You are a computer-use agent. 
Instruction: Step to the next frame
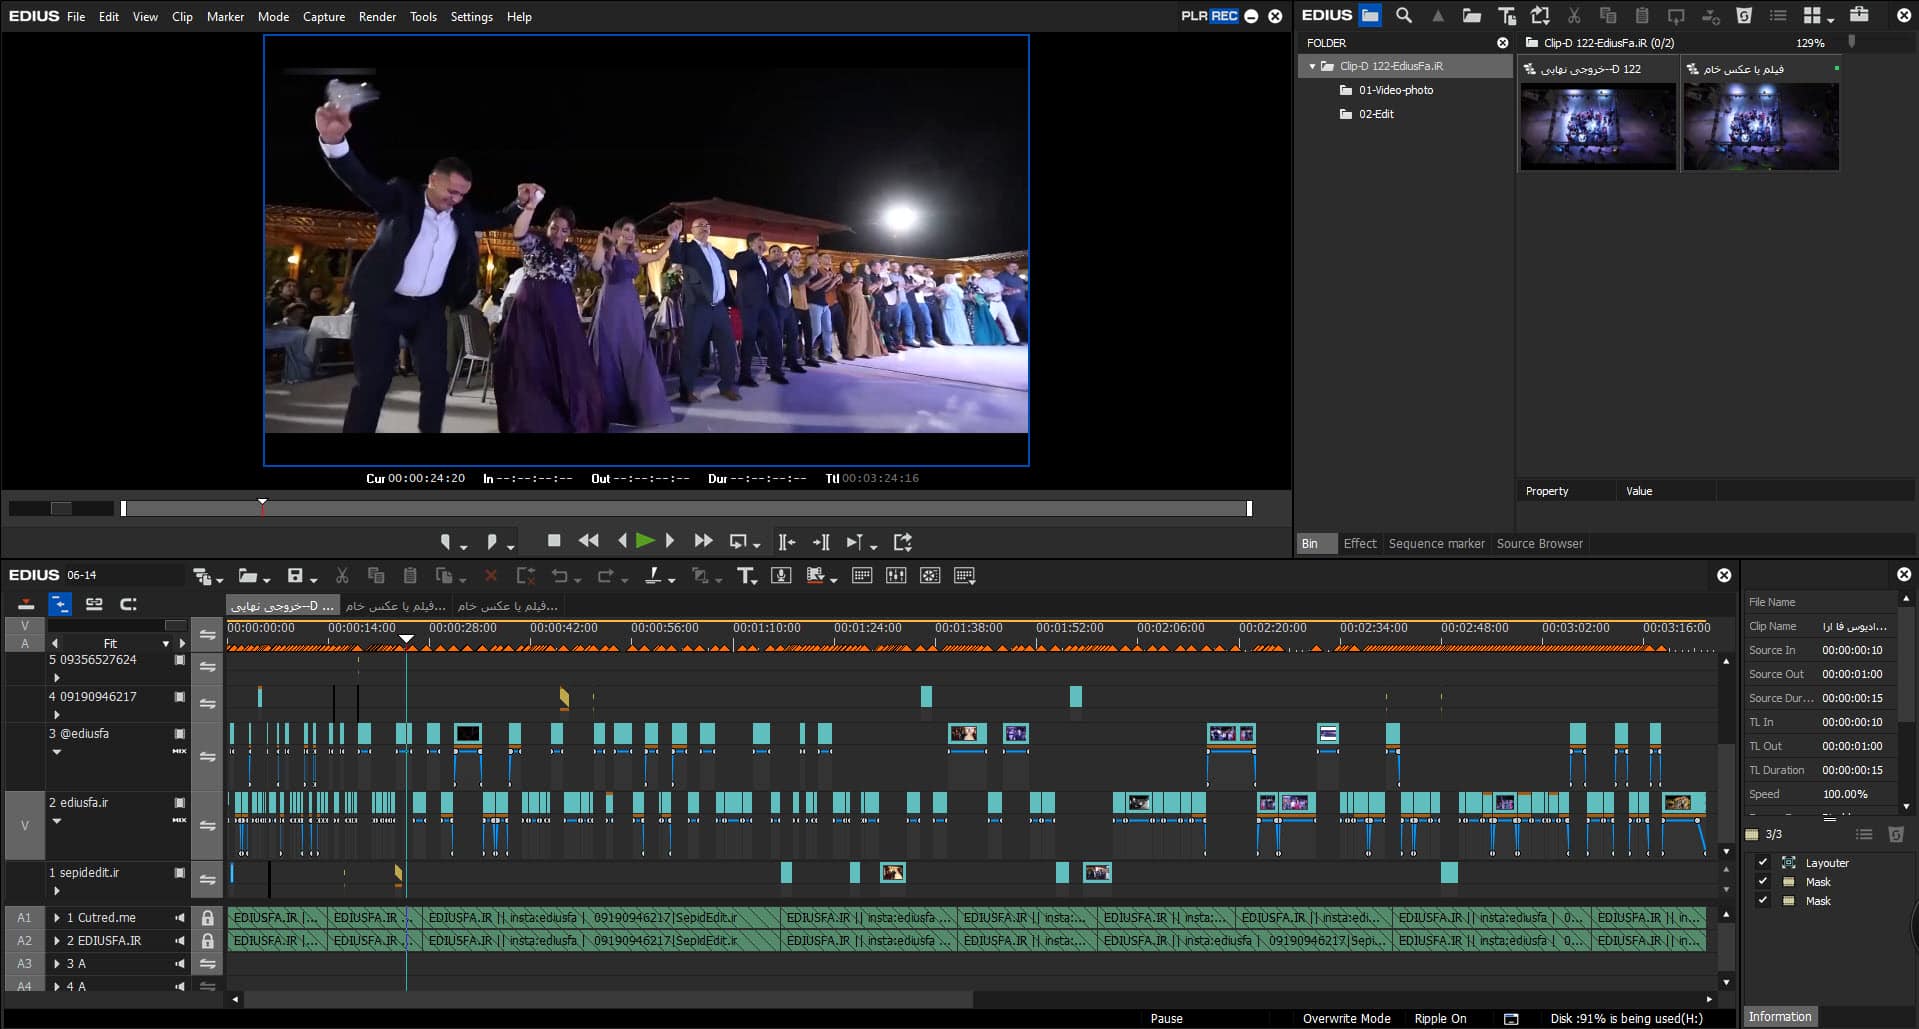670,541
